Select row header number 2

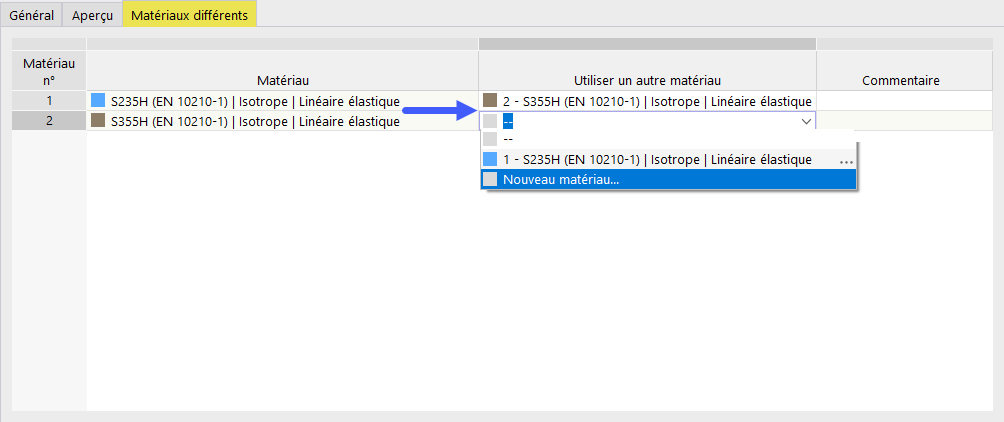[x=49, y=120]
